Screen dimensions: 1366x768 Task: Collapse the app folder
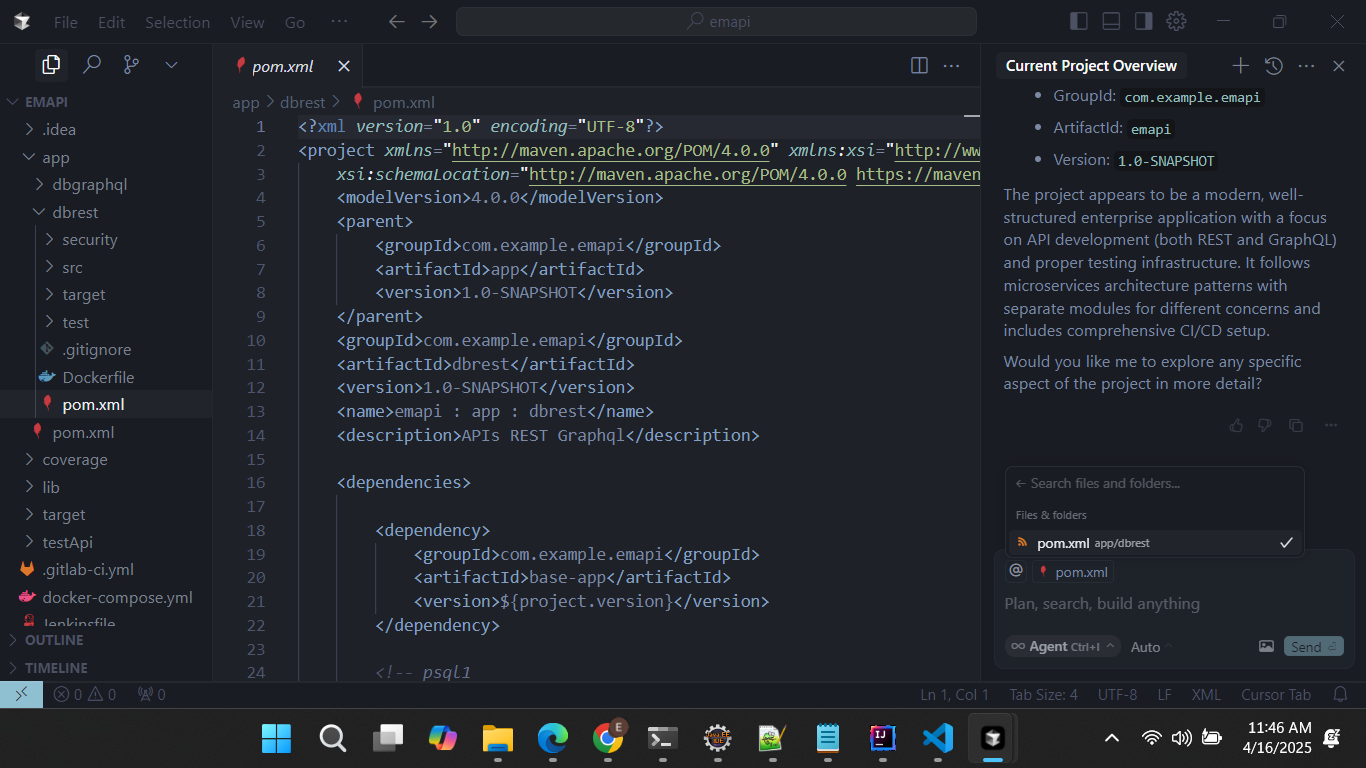[106, 157]
